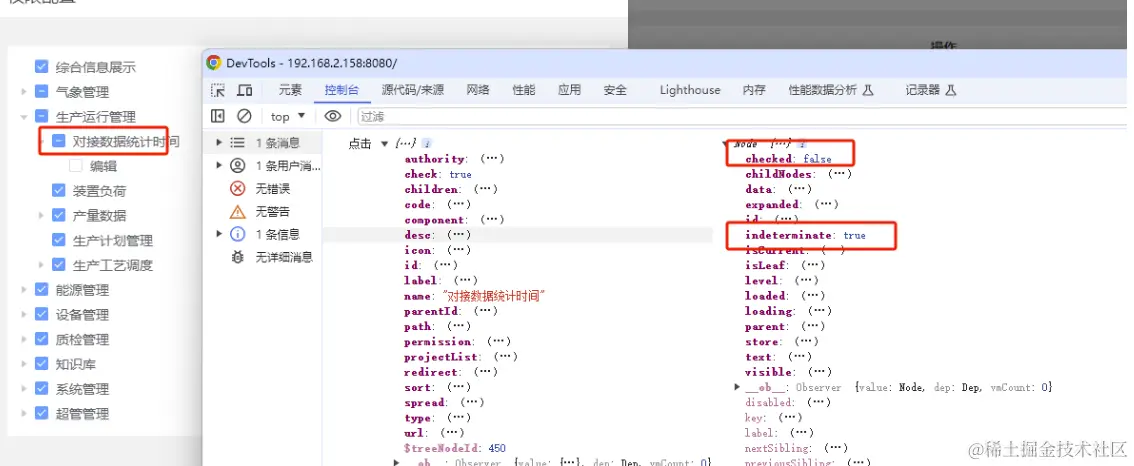Expand the 生产工艺调度 tree node arrow

tap(41, 265)
